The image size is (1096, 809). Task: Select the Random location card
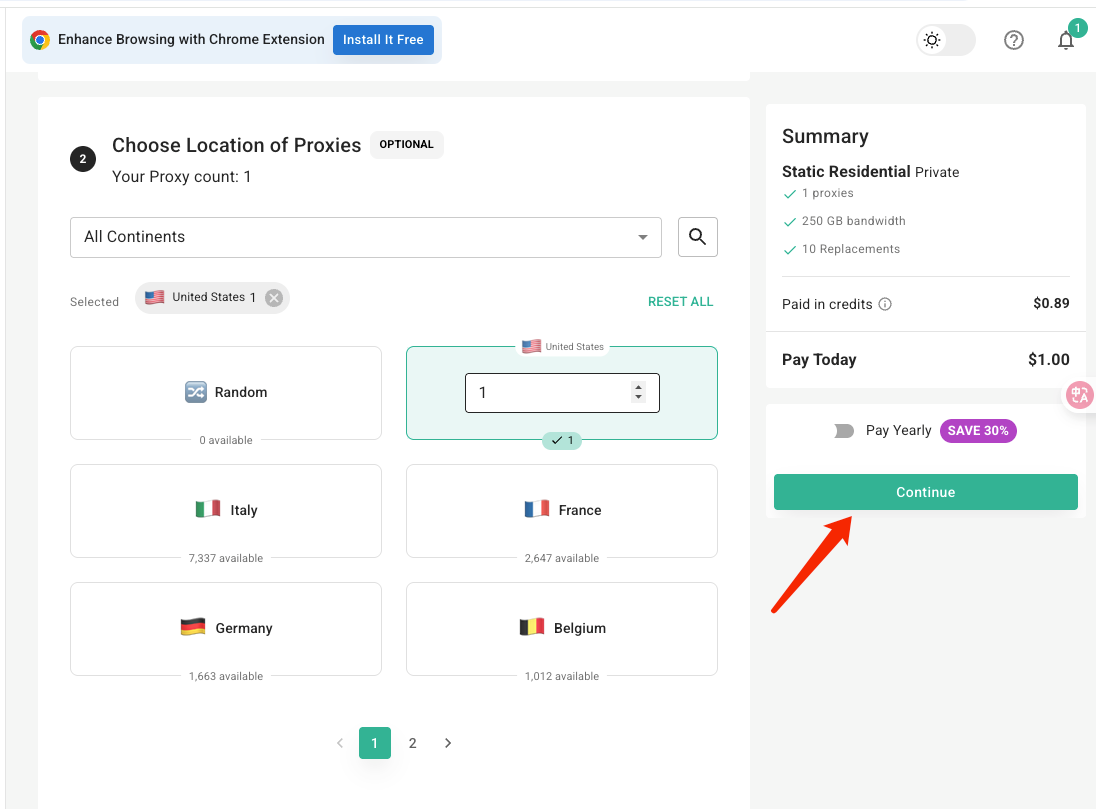click(226, 393)
